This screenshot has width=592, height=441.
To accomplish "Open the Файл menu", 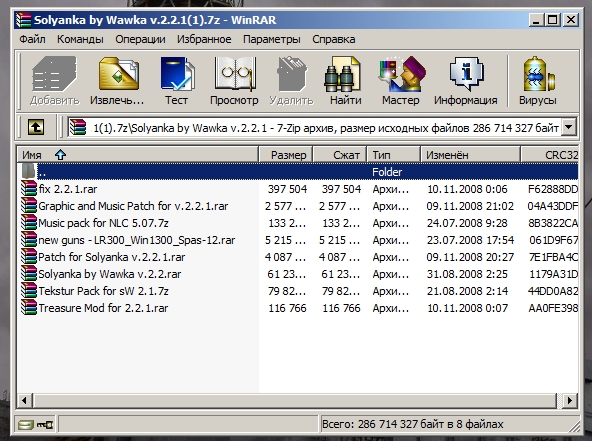I will pyautogui.click(x=32, y=39).
